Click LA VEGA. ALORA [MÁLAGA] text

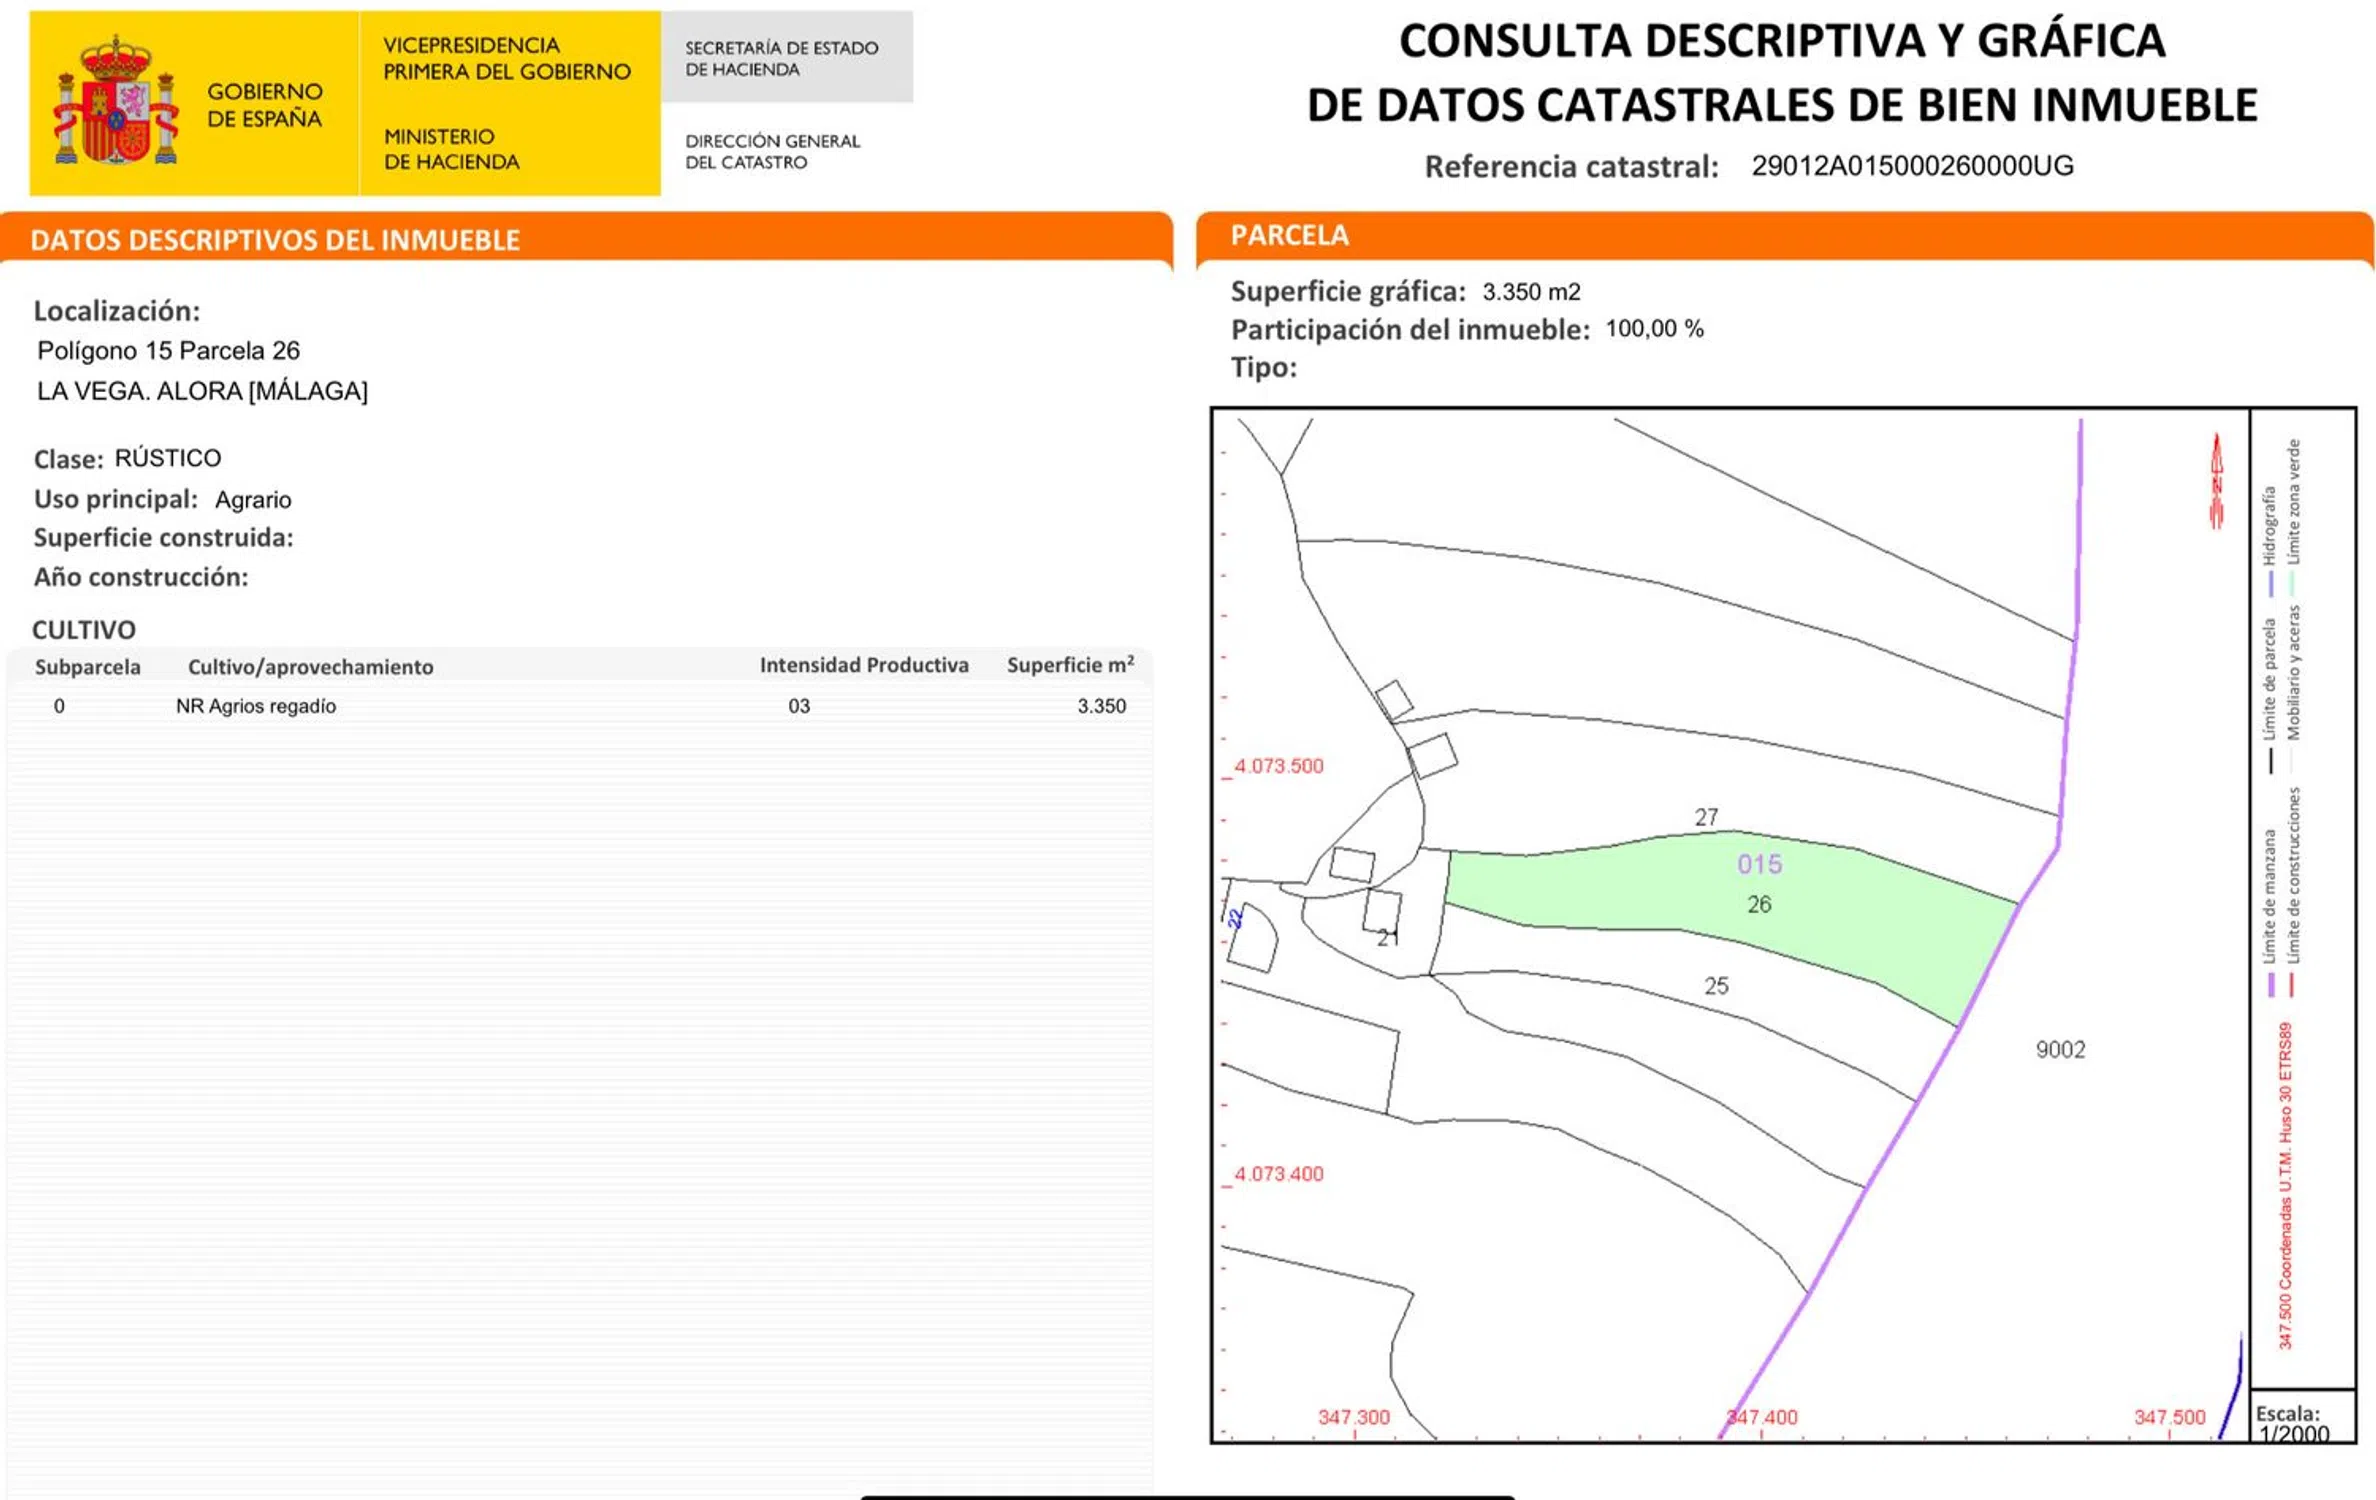(x=202, y=391)
